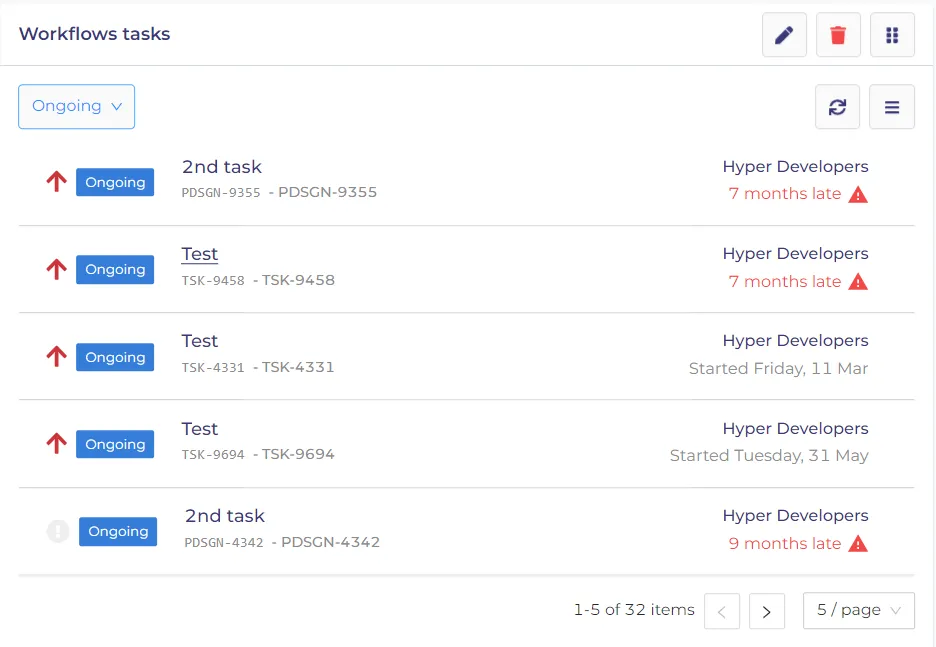Open the 2nd task titled PDSGN-4342
Viewport: 936px width, 647px height.
tap(224, 516)
